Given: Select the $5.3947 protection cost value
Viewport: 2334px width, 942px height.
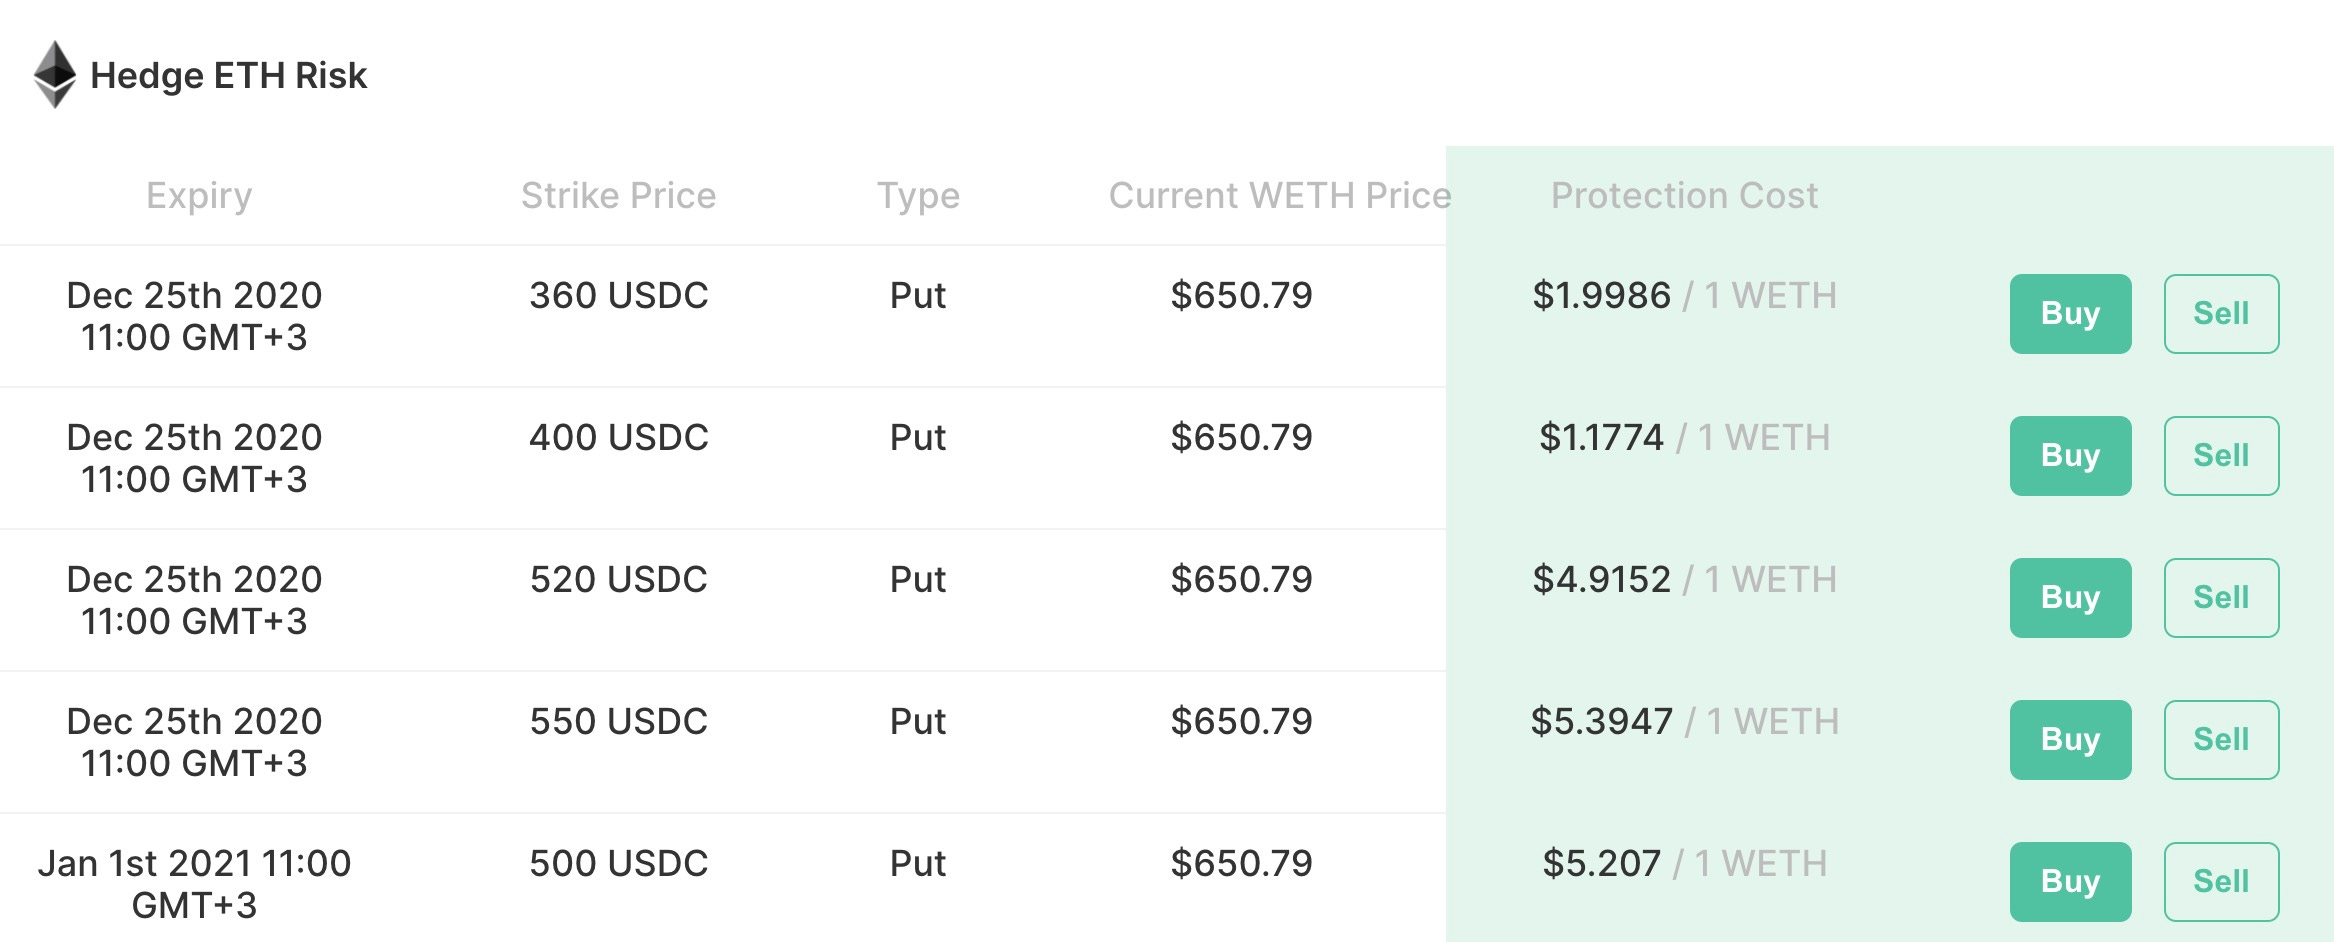Looking at the screenshot, I should pyautogui.click(x=1601, y=721).
